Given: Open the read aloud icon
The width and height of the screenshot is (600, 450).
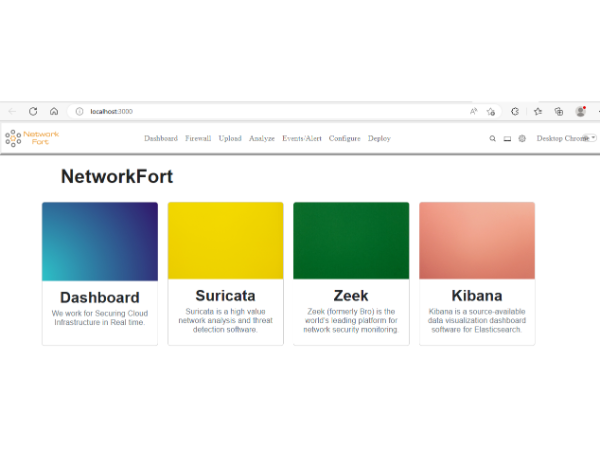Looking at the screenshot, I should [x=474, y=111].
